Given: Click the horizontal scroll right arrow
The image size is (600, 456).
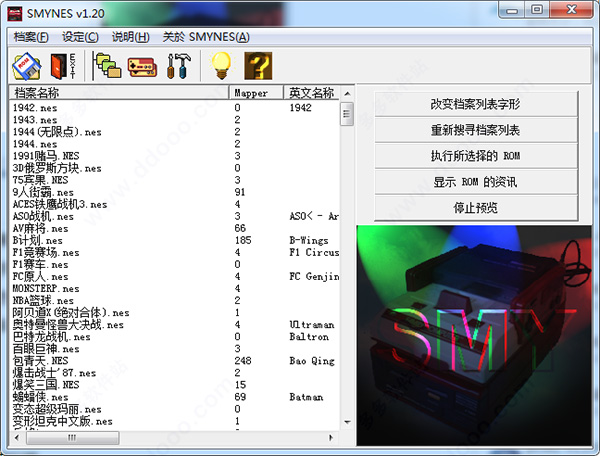Looking at the screenshot, I should (331, 438).
